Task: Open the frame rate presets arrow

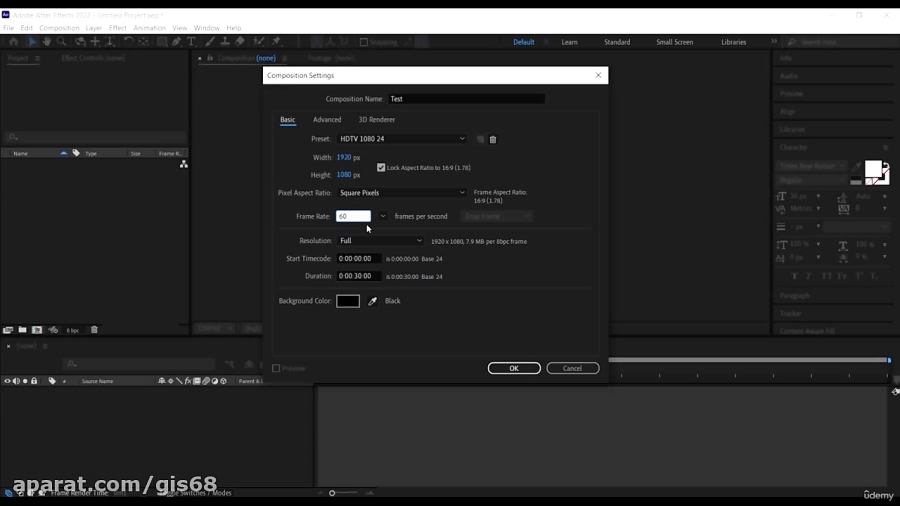Action: pos(382,216)
